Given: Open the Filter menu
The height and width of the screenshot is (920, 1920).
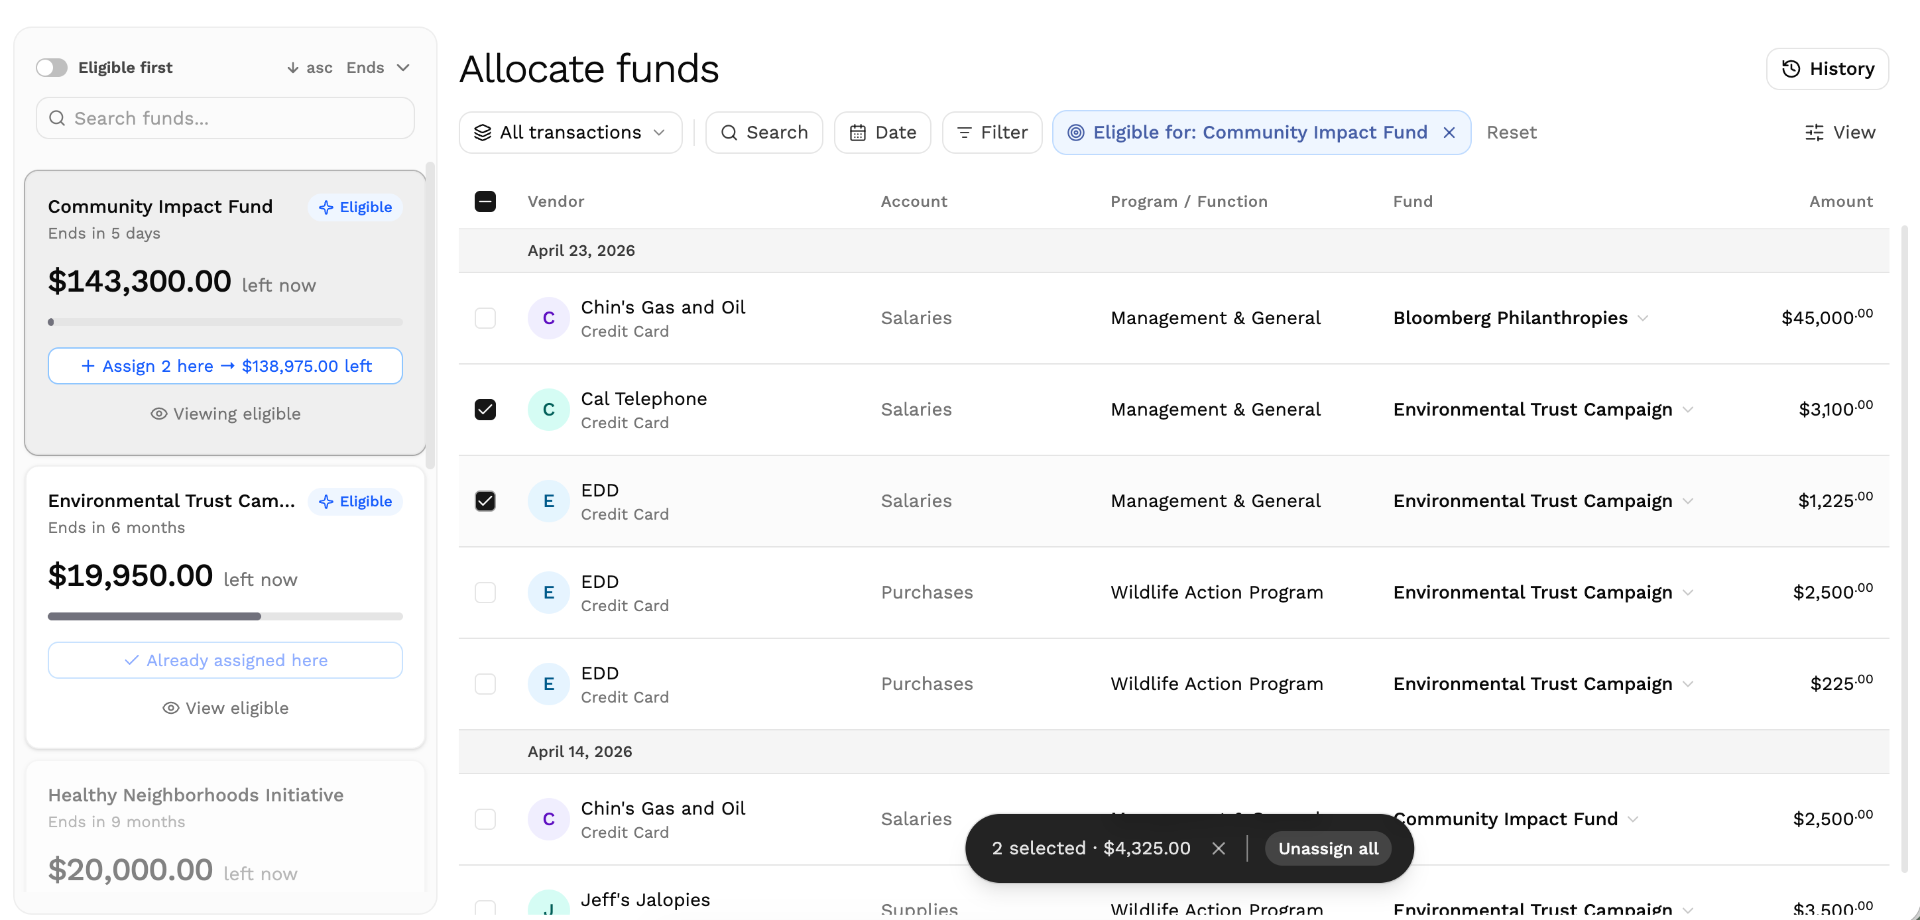Looking at the screenshot, I should pos(992,132).
